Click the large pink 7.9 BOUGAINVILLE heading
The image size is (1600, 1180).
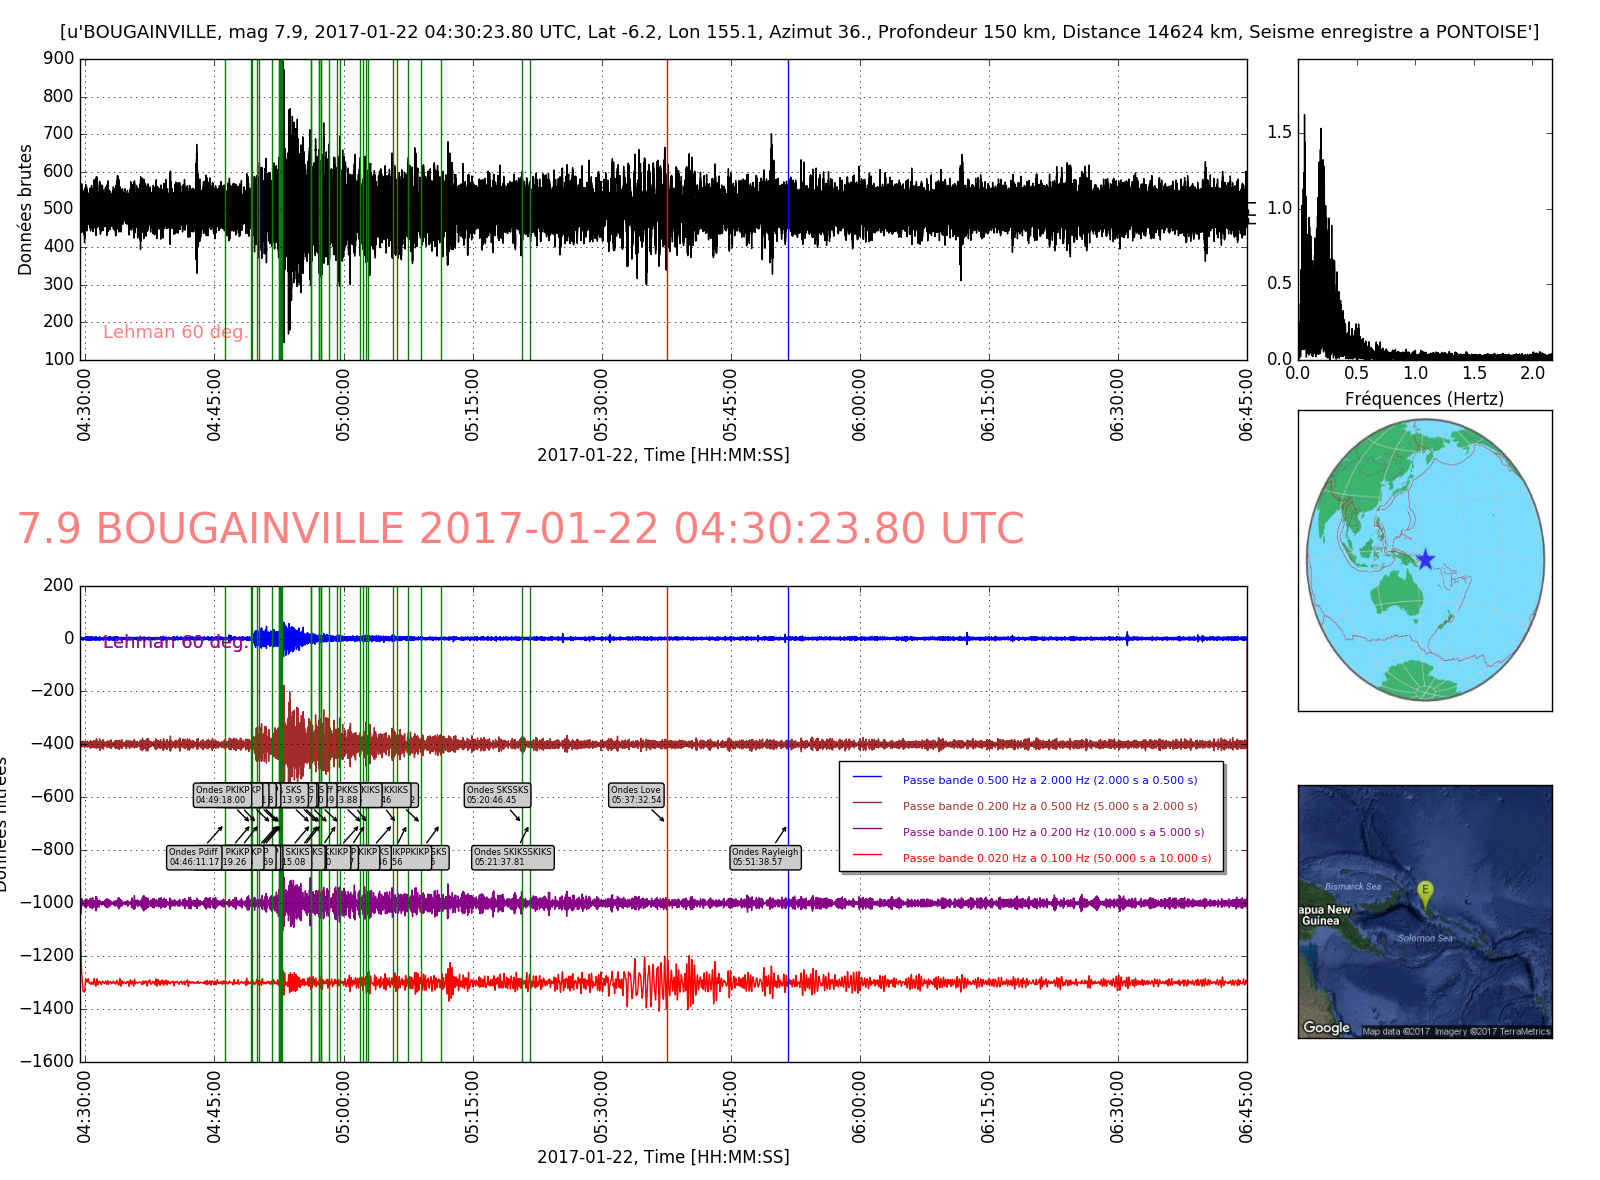pyautogui.click(x=520, y=529)
